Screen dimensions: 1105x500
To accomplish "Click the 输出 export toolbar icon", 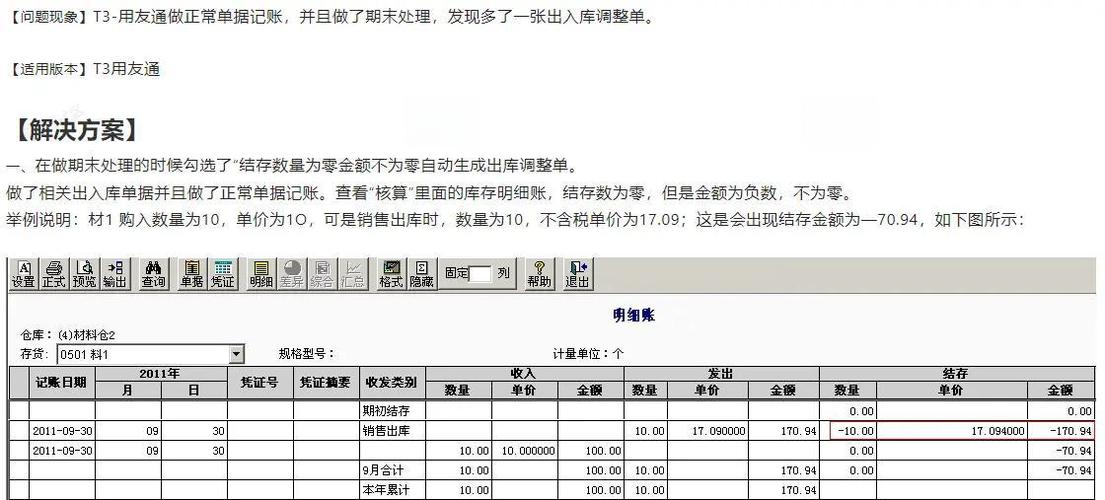I will point(115,274).
